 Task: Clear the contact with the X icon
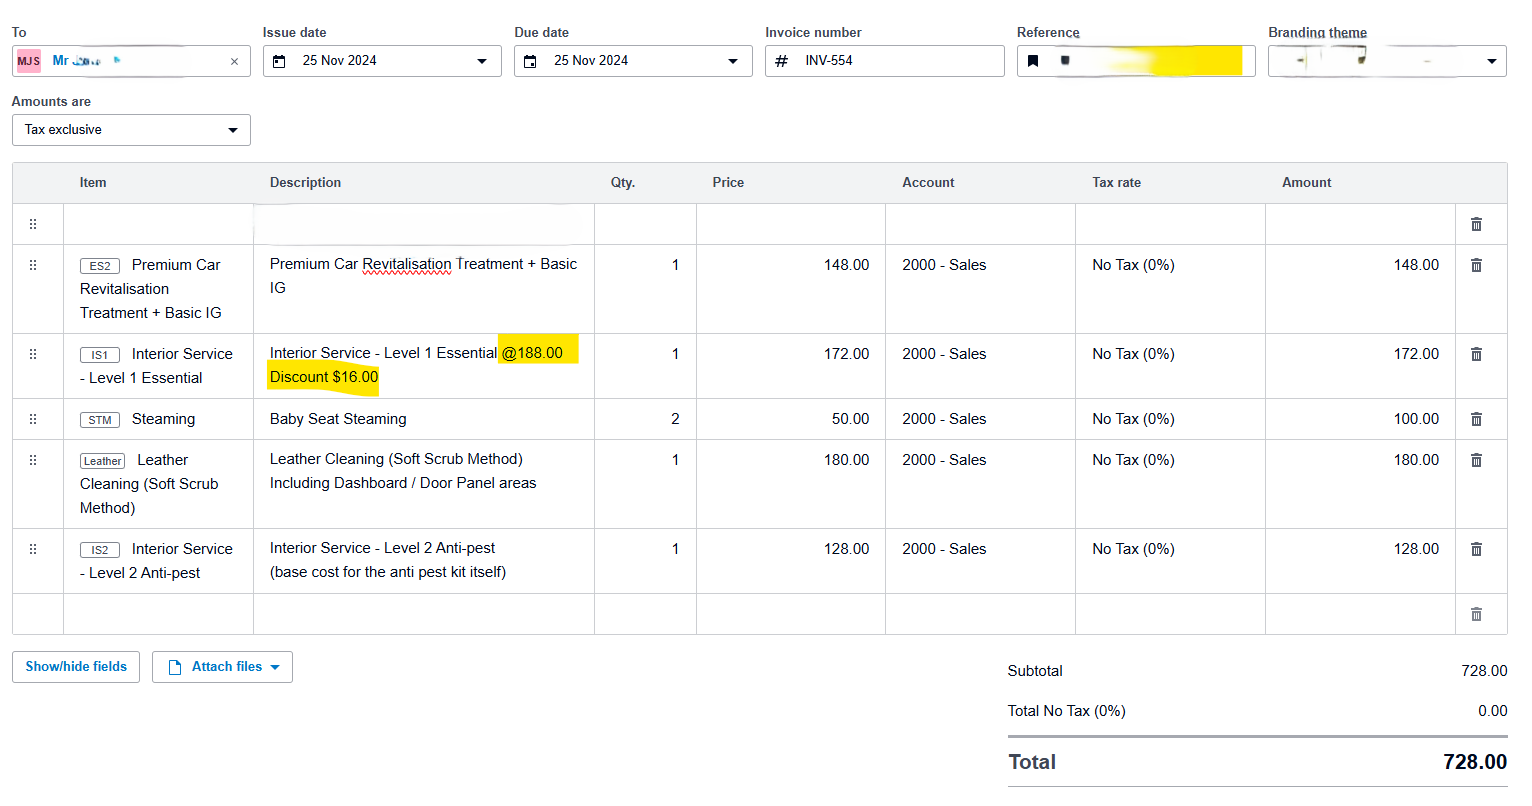click(x=234, y=61)
